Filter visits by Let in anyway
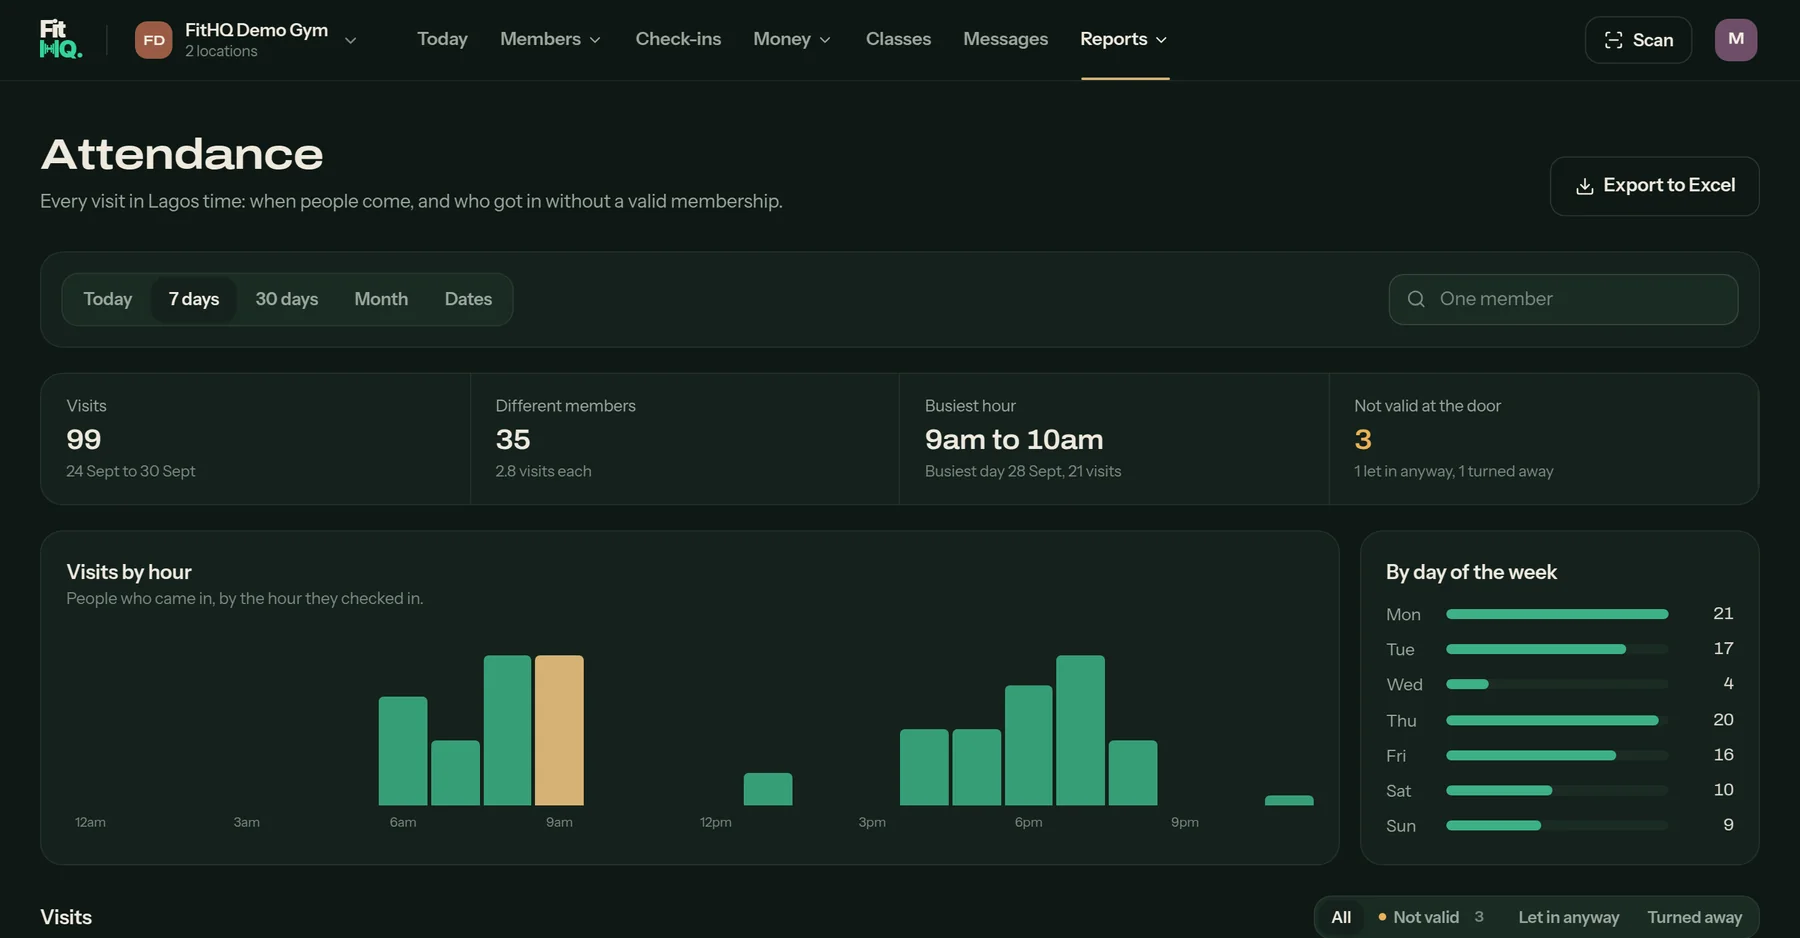Viewport: 1800px width, 938px height. (x=1568, y=917)
